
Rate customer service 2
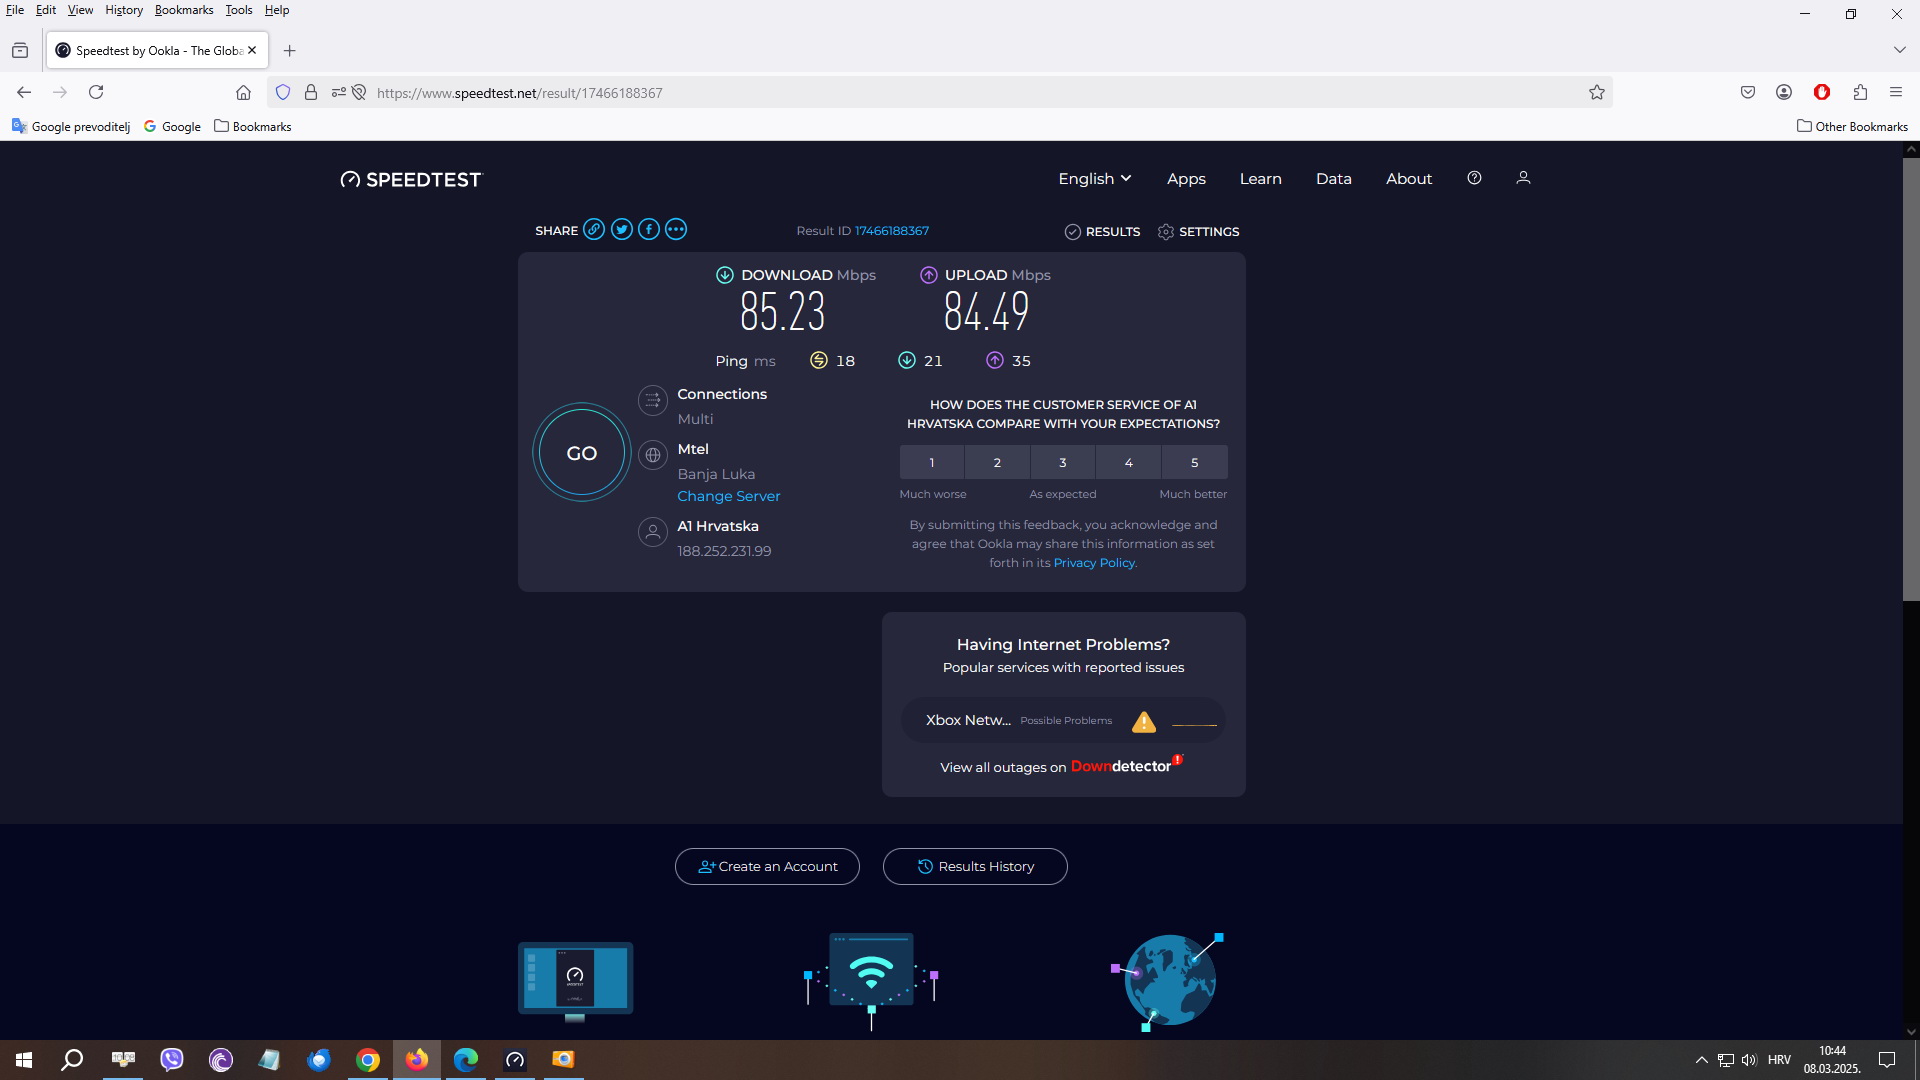[x=997, y=462]
